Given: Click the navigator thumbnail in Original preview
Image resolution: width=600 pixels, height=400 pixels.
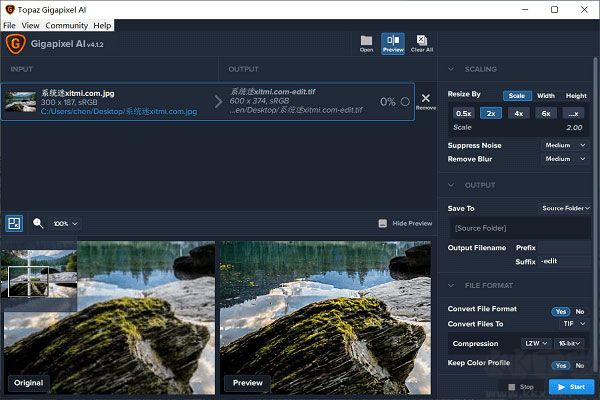Looking at the screenshot, I should pos(38,273).
